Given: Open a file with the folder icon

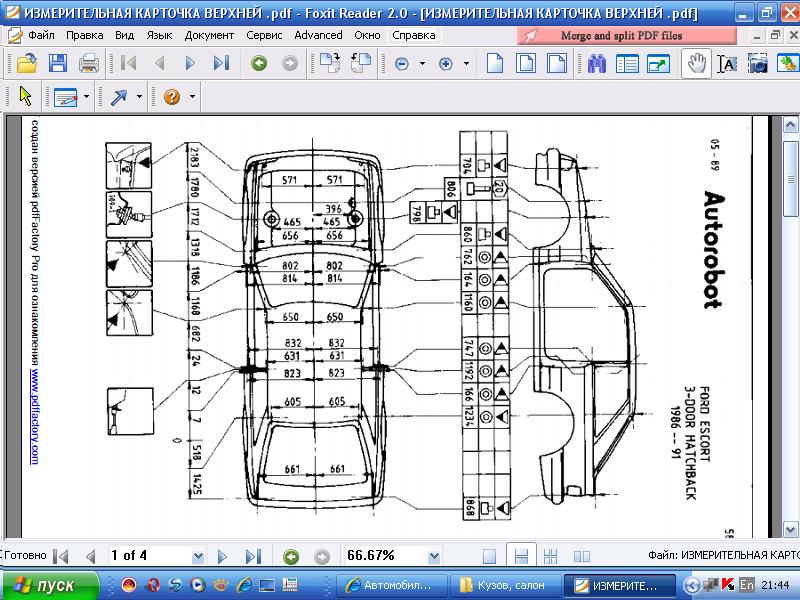Looking at the screenshot, I should click(27, 63).
